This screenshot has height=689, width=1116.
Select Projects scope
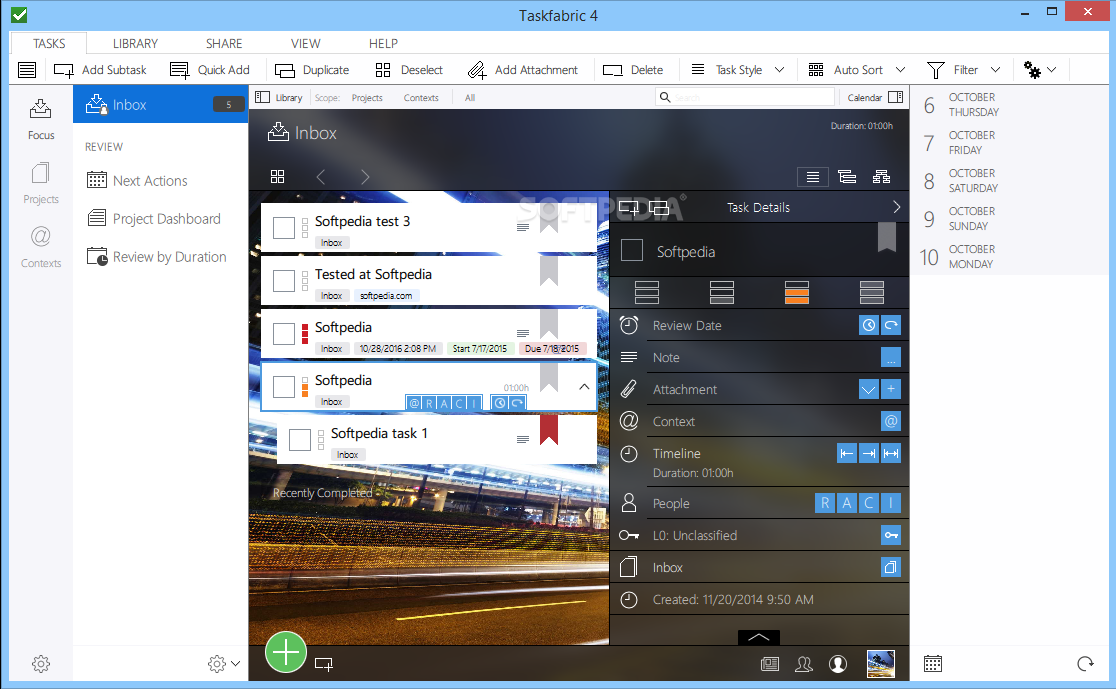point(367,98)
